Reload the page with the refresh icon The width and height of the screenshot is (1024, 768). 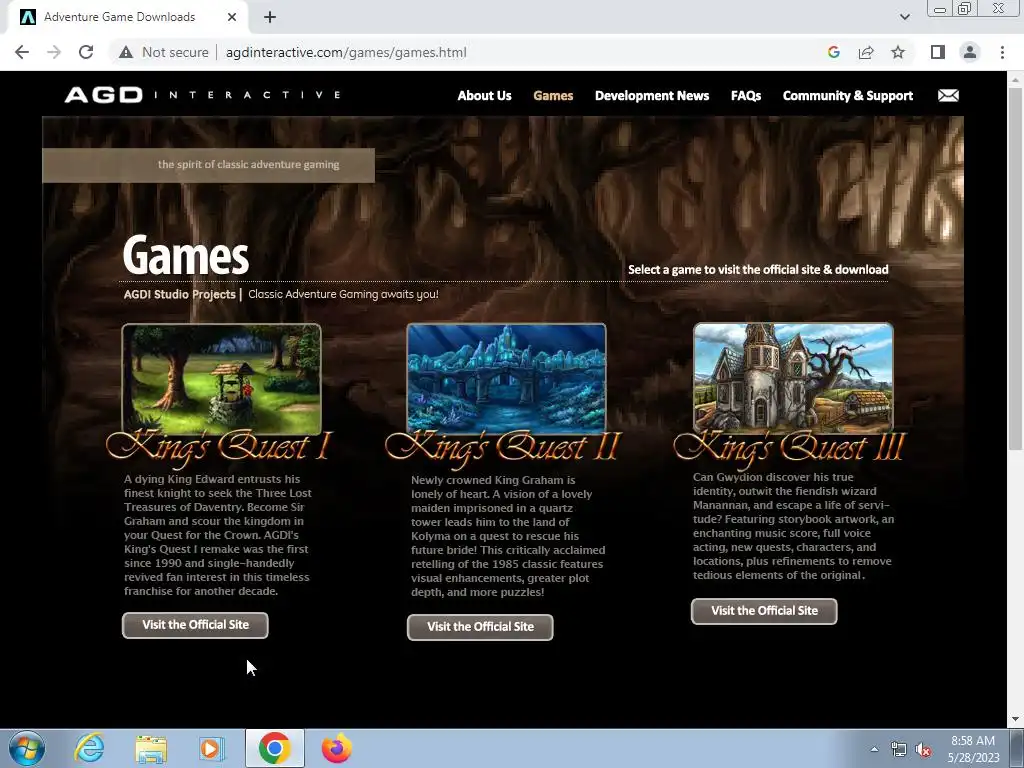[x=86, y=52]
